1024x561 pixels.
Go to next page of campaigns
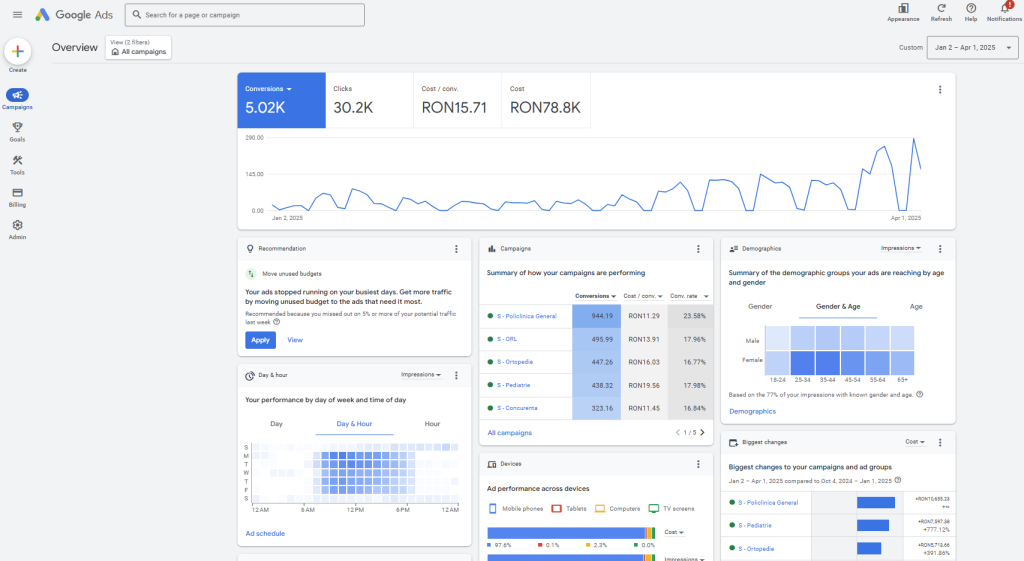[702, 432]
